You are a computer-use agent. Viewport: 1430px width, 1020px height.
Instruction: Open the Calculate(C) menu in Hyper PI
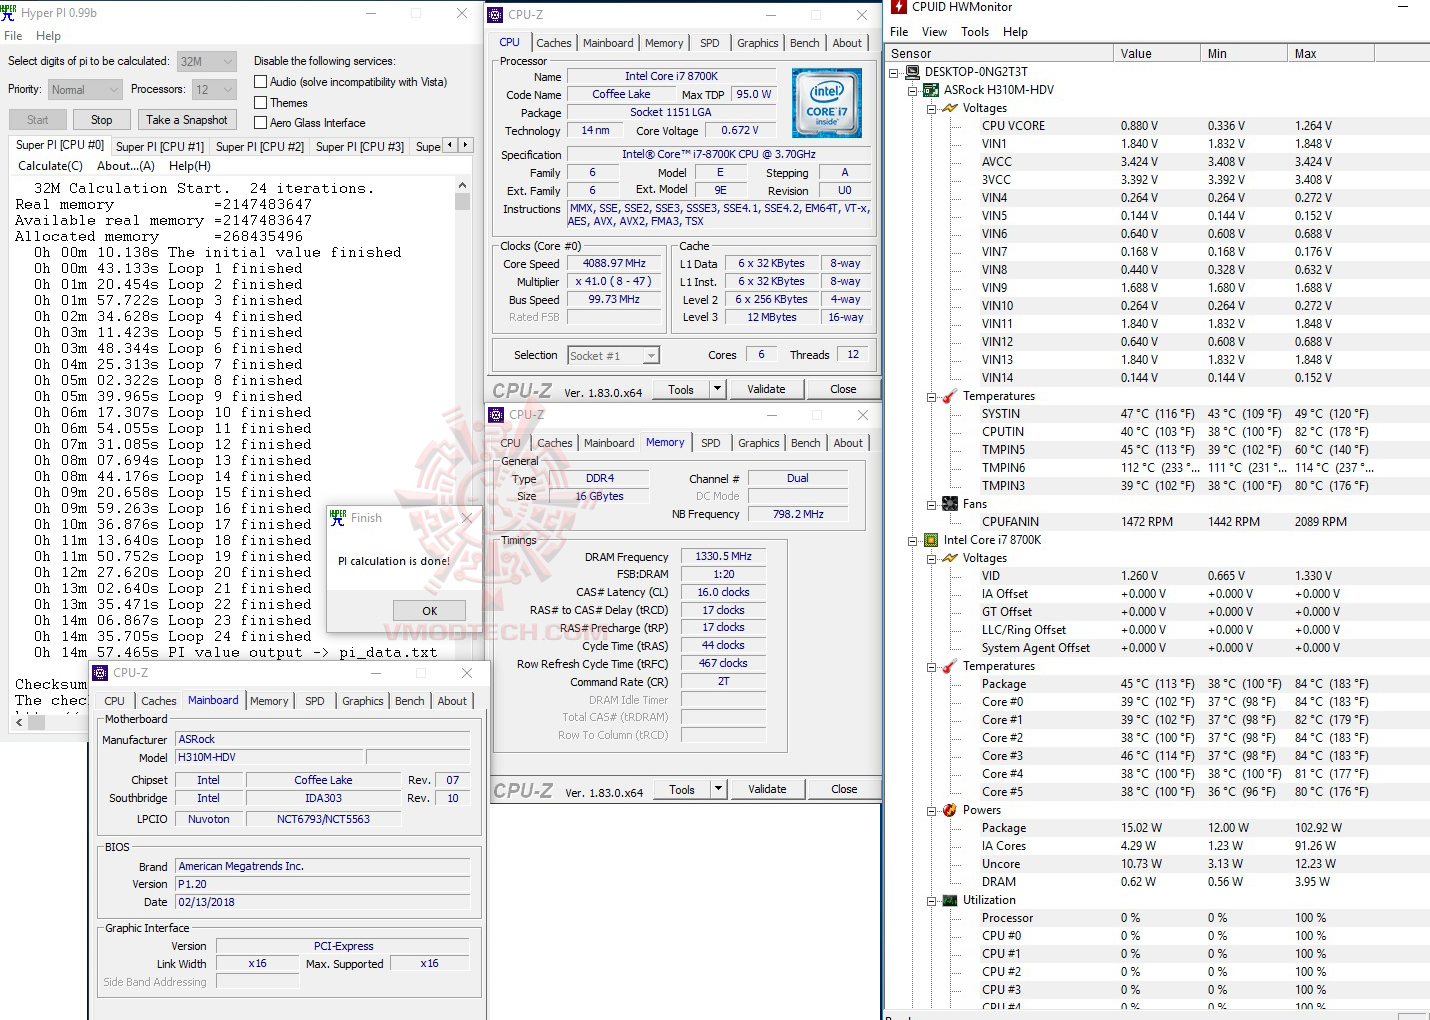(51, 166)
